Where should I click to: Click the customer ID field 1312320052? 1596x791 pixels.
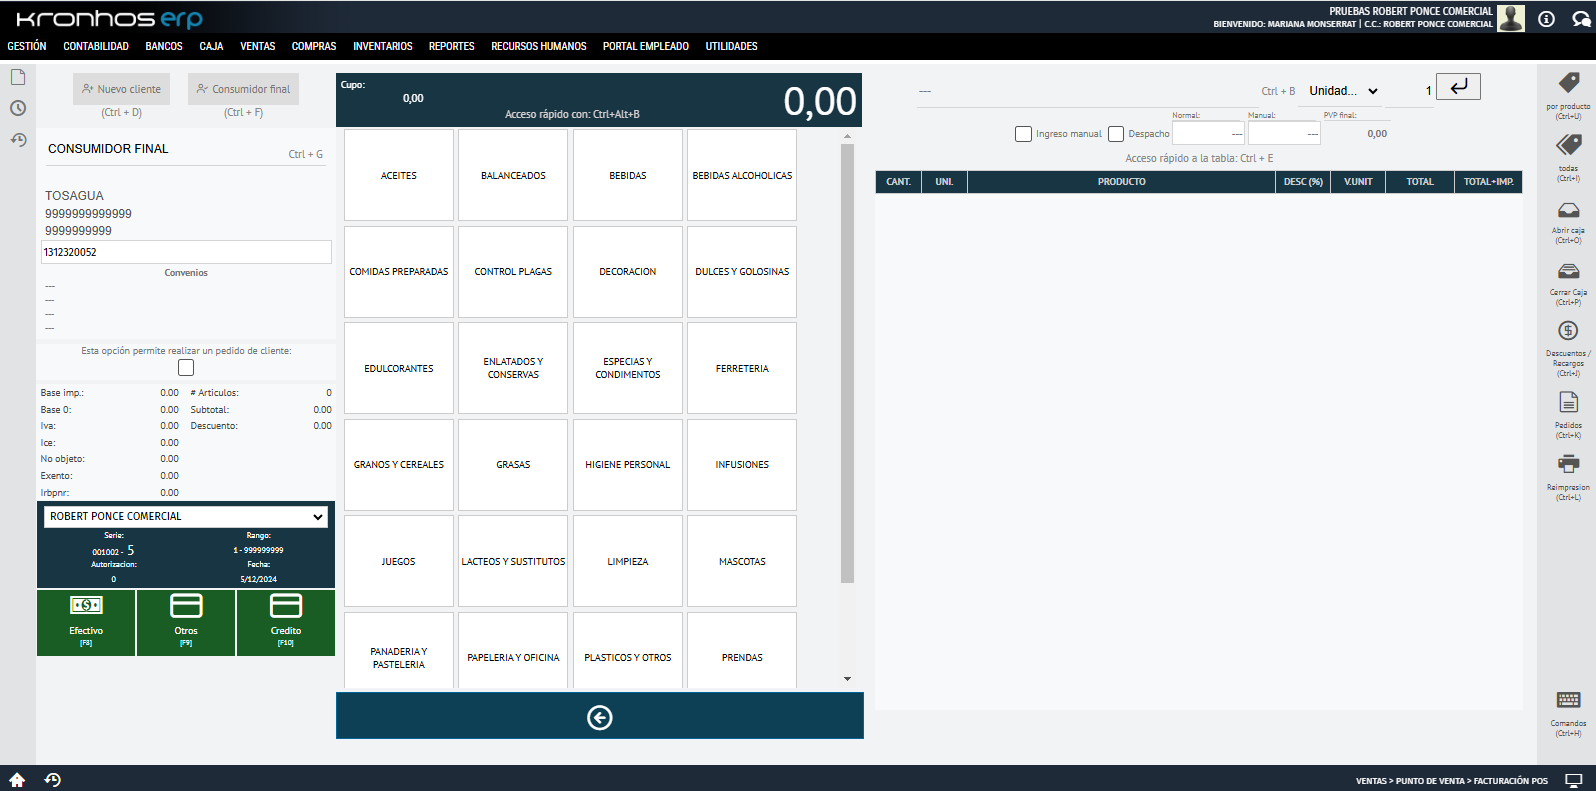[186, 252]
